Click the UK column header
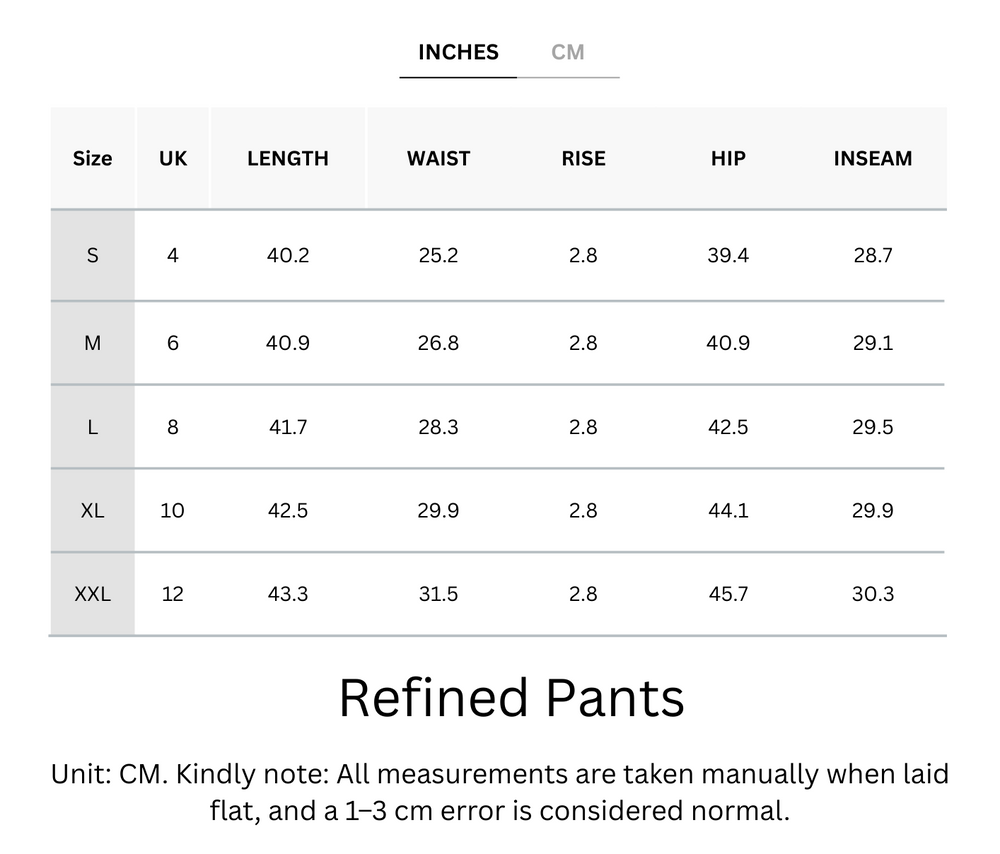1000x854 pixels. [172, 158]
